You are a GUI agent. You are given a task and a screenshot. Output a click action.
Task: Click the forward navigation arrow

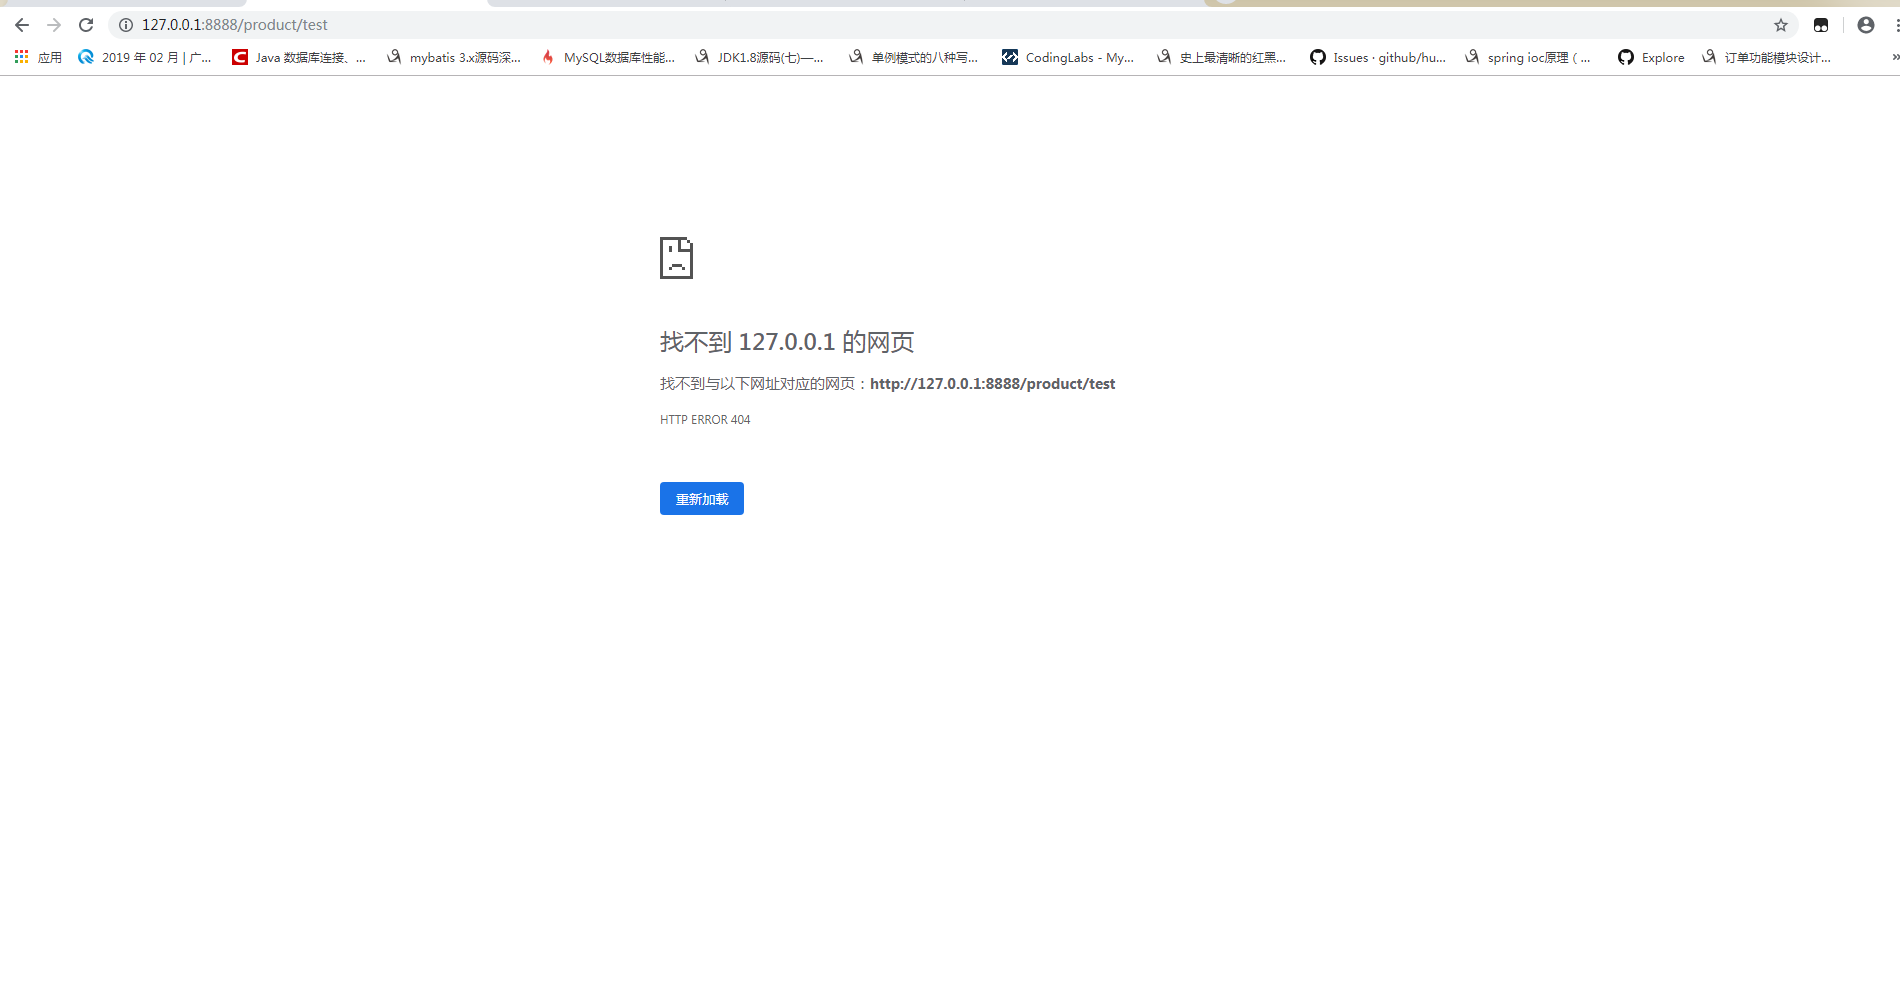click(x=53, y=24)
